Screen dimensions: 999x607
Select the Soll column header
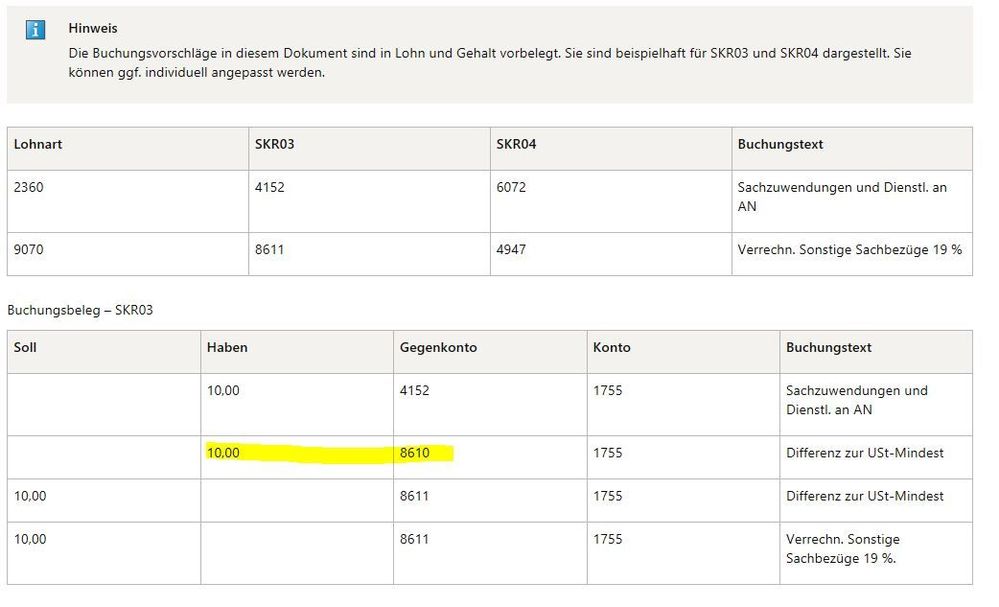pyautogui.click(x=25, y=348)
